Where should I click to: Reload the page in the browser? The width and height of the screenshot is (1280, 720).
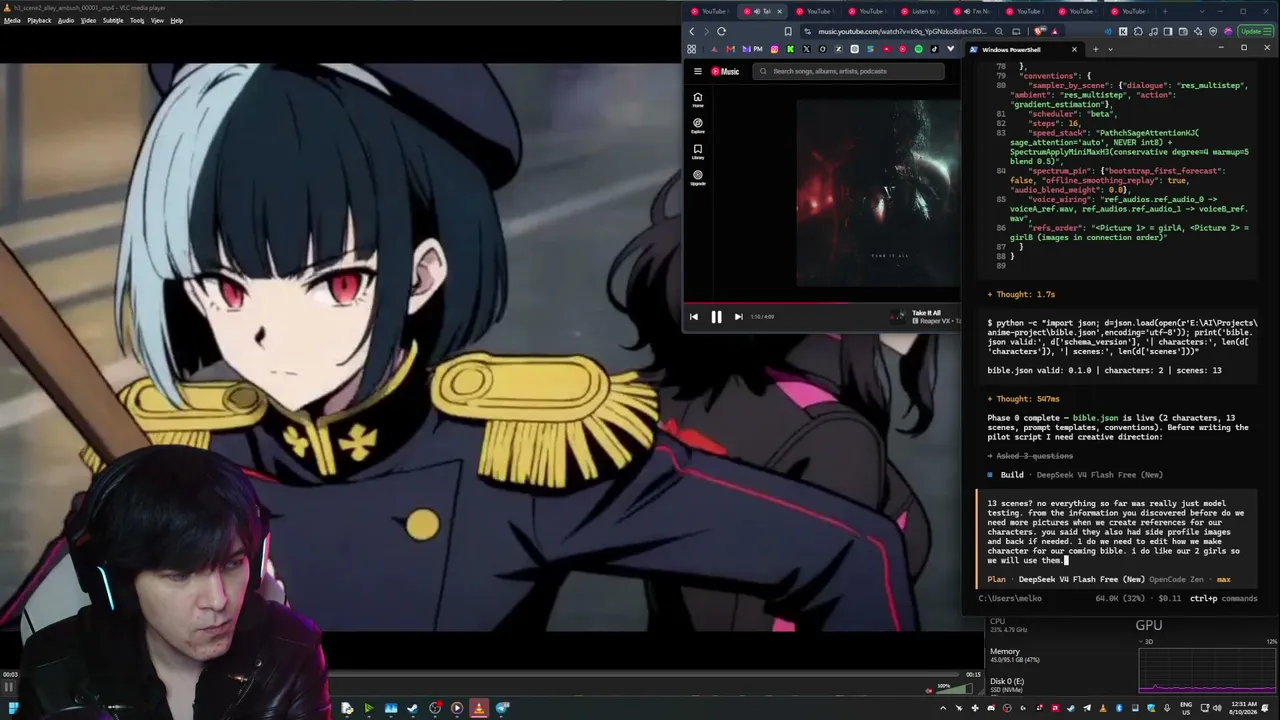[x=721, y=31]
